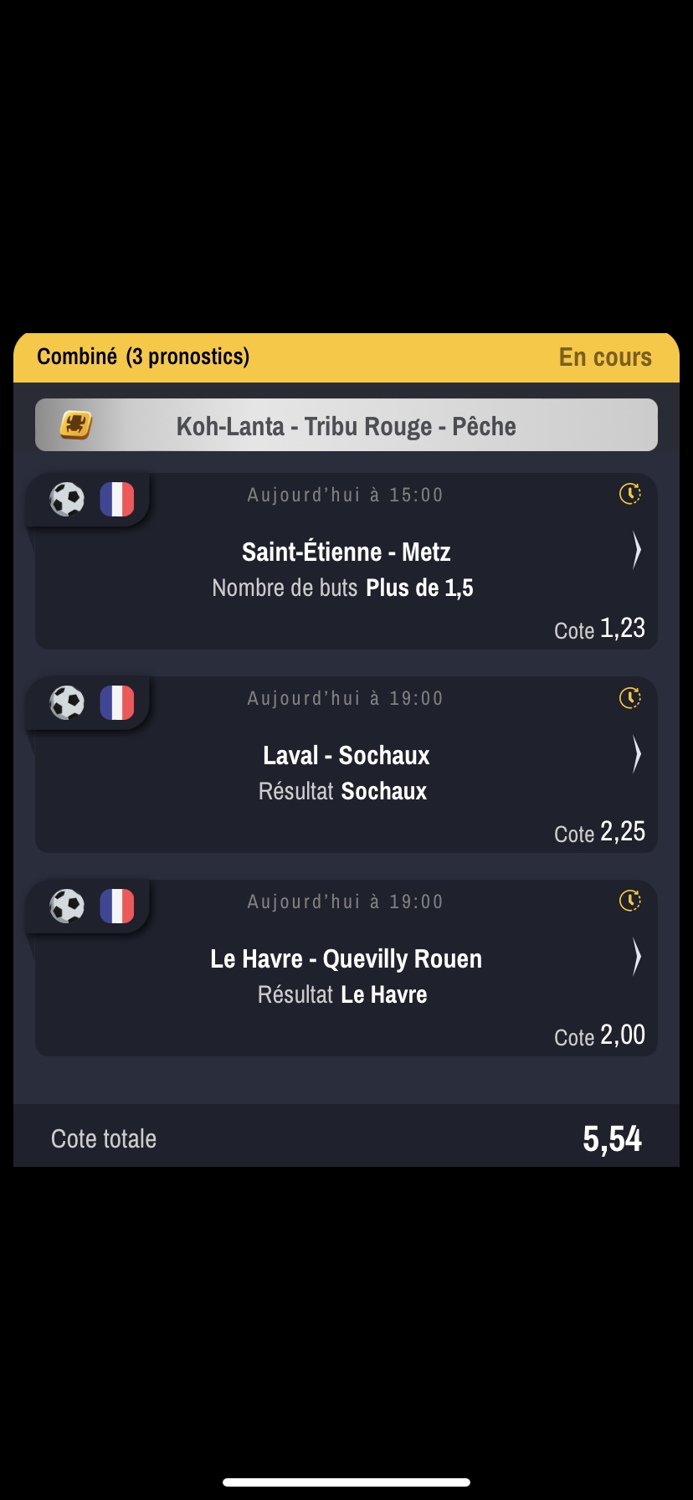Expand the Saint-Étienne - Metz bet chevron
Image resolution: width=693 pixels, height=1500 pixels.
(x=636, y=550)
